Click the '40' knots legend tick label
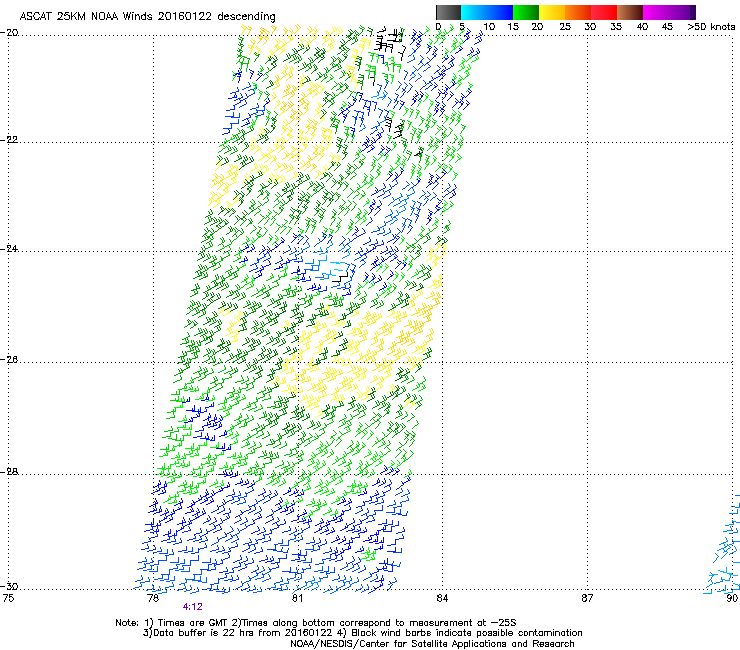This screenshot has height=650, width=740. [642, 27]
